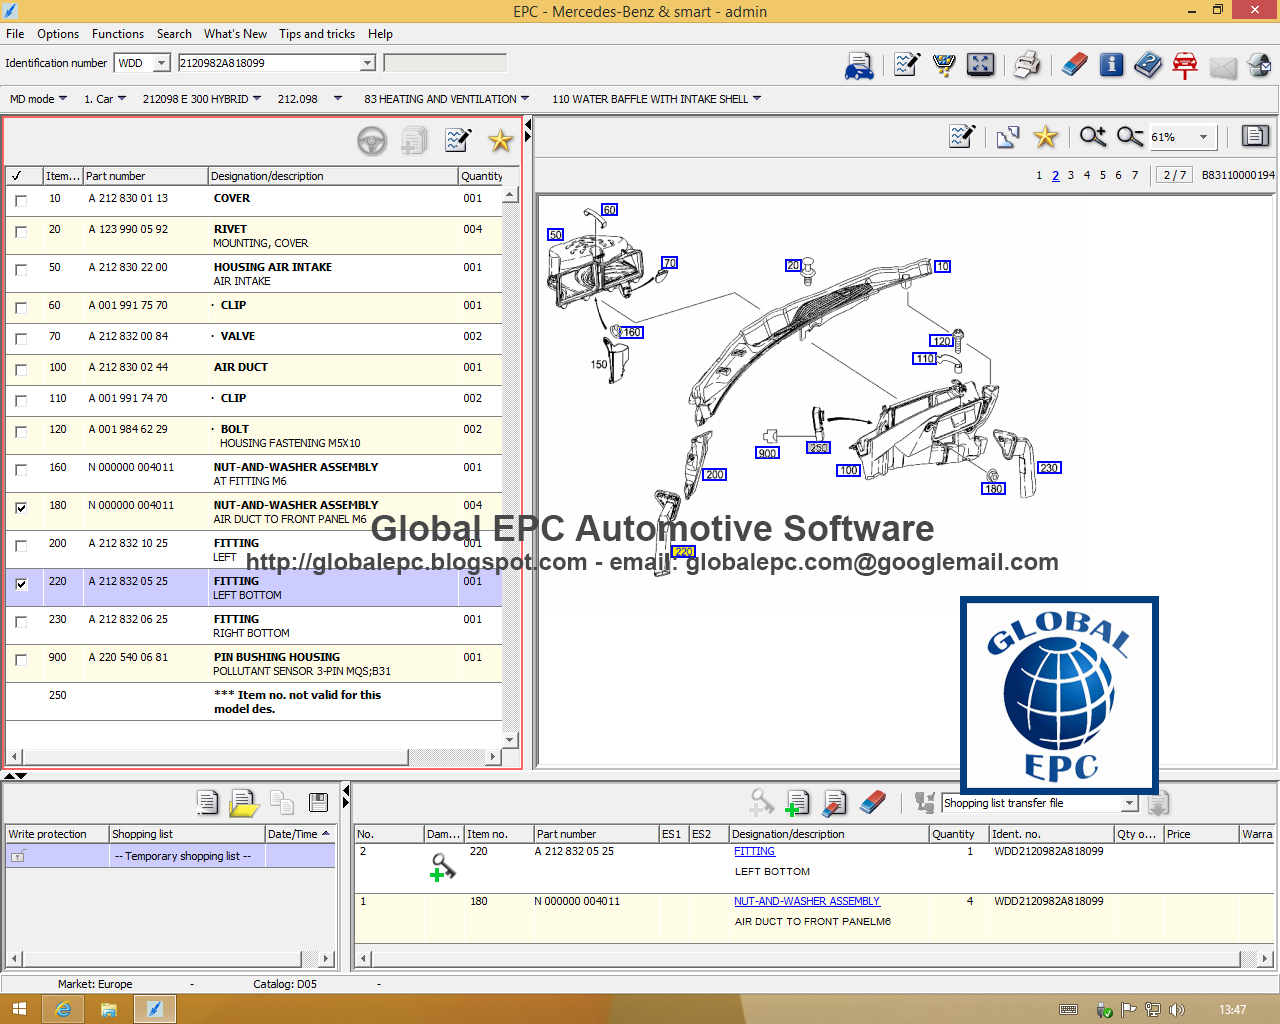Check the checkbox for item 10 COVER
This screenshot has height=1024, width=1280.
point(21,200)
